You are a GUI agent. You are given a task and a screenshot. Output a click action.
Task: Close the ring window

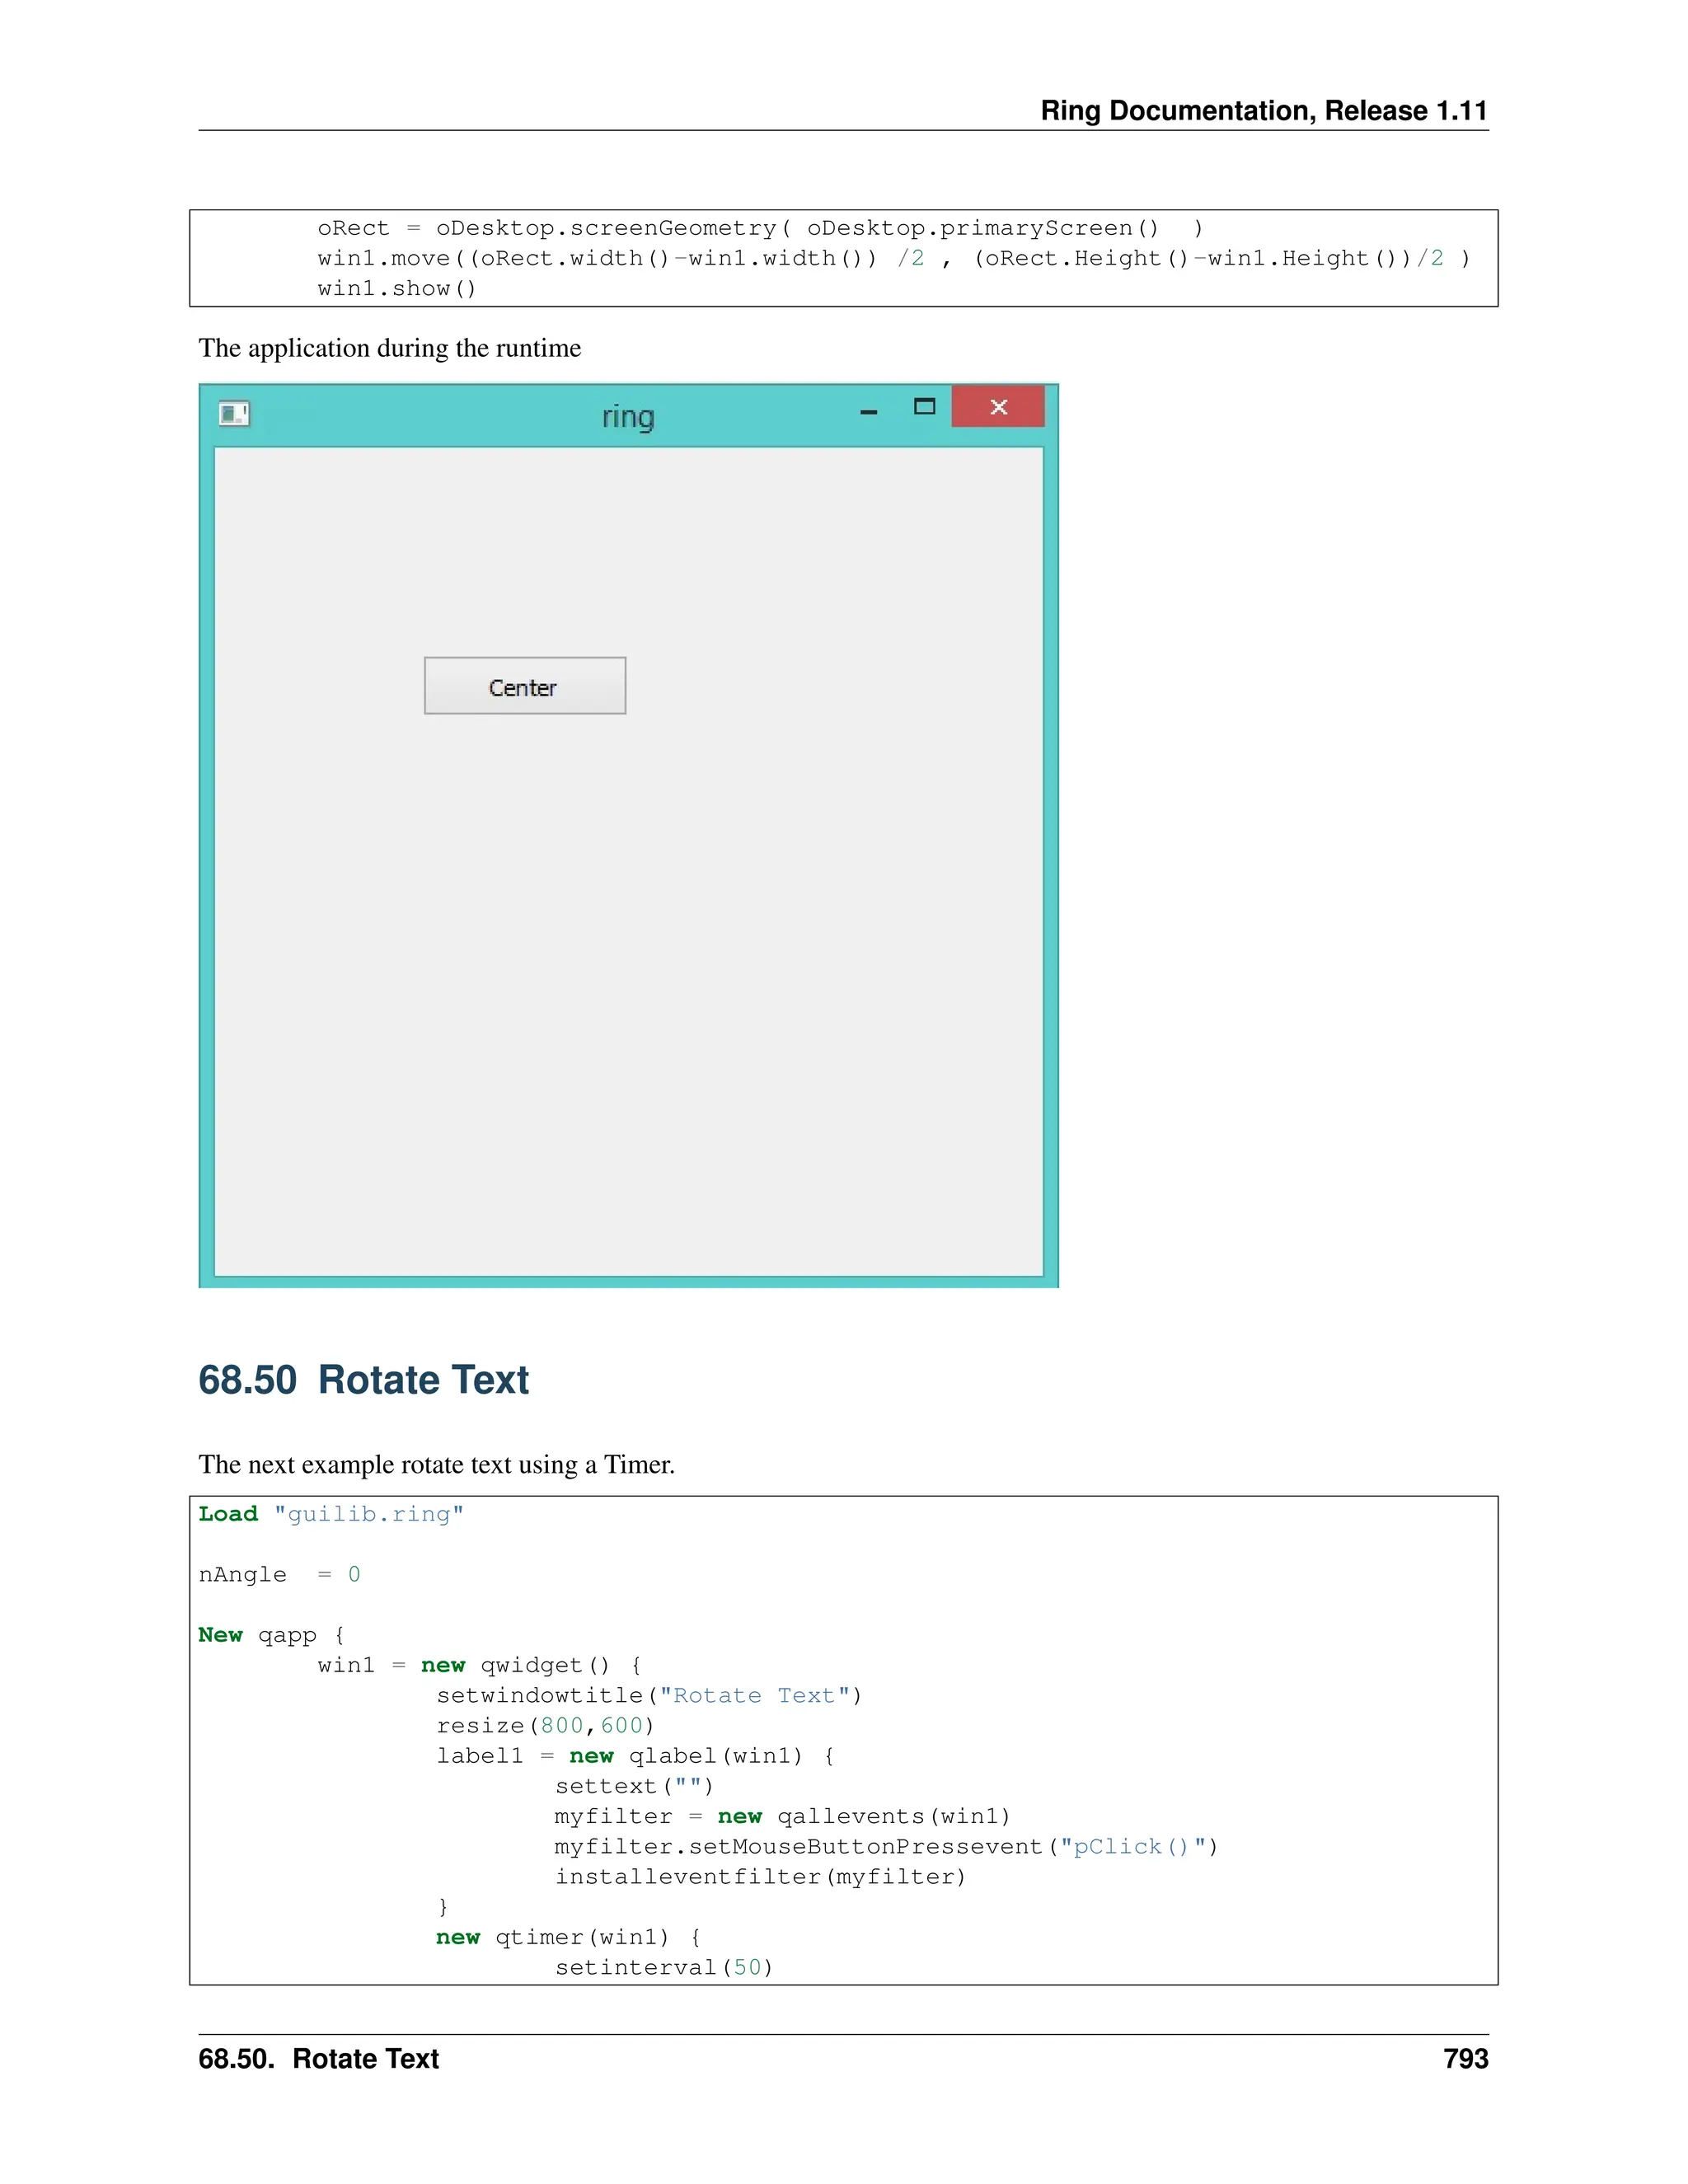tap(997, 407)
